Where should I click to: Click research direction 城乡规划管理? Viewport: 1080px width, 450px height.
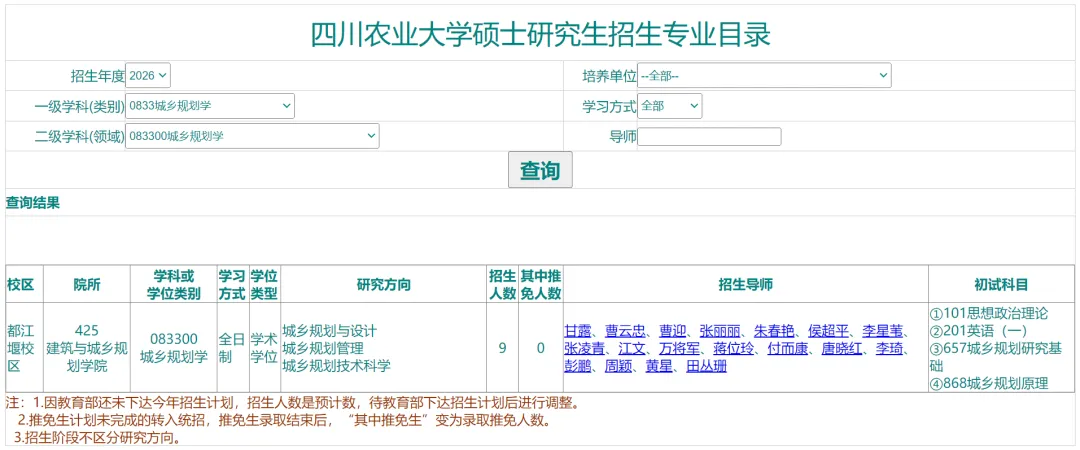[323, 348]
